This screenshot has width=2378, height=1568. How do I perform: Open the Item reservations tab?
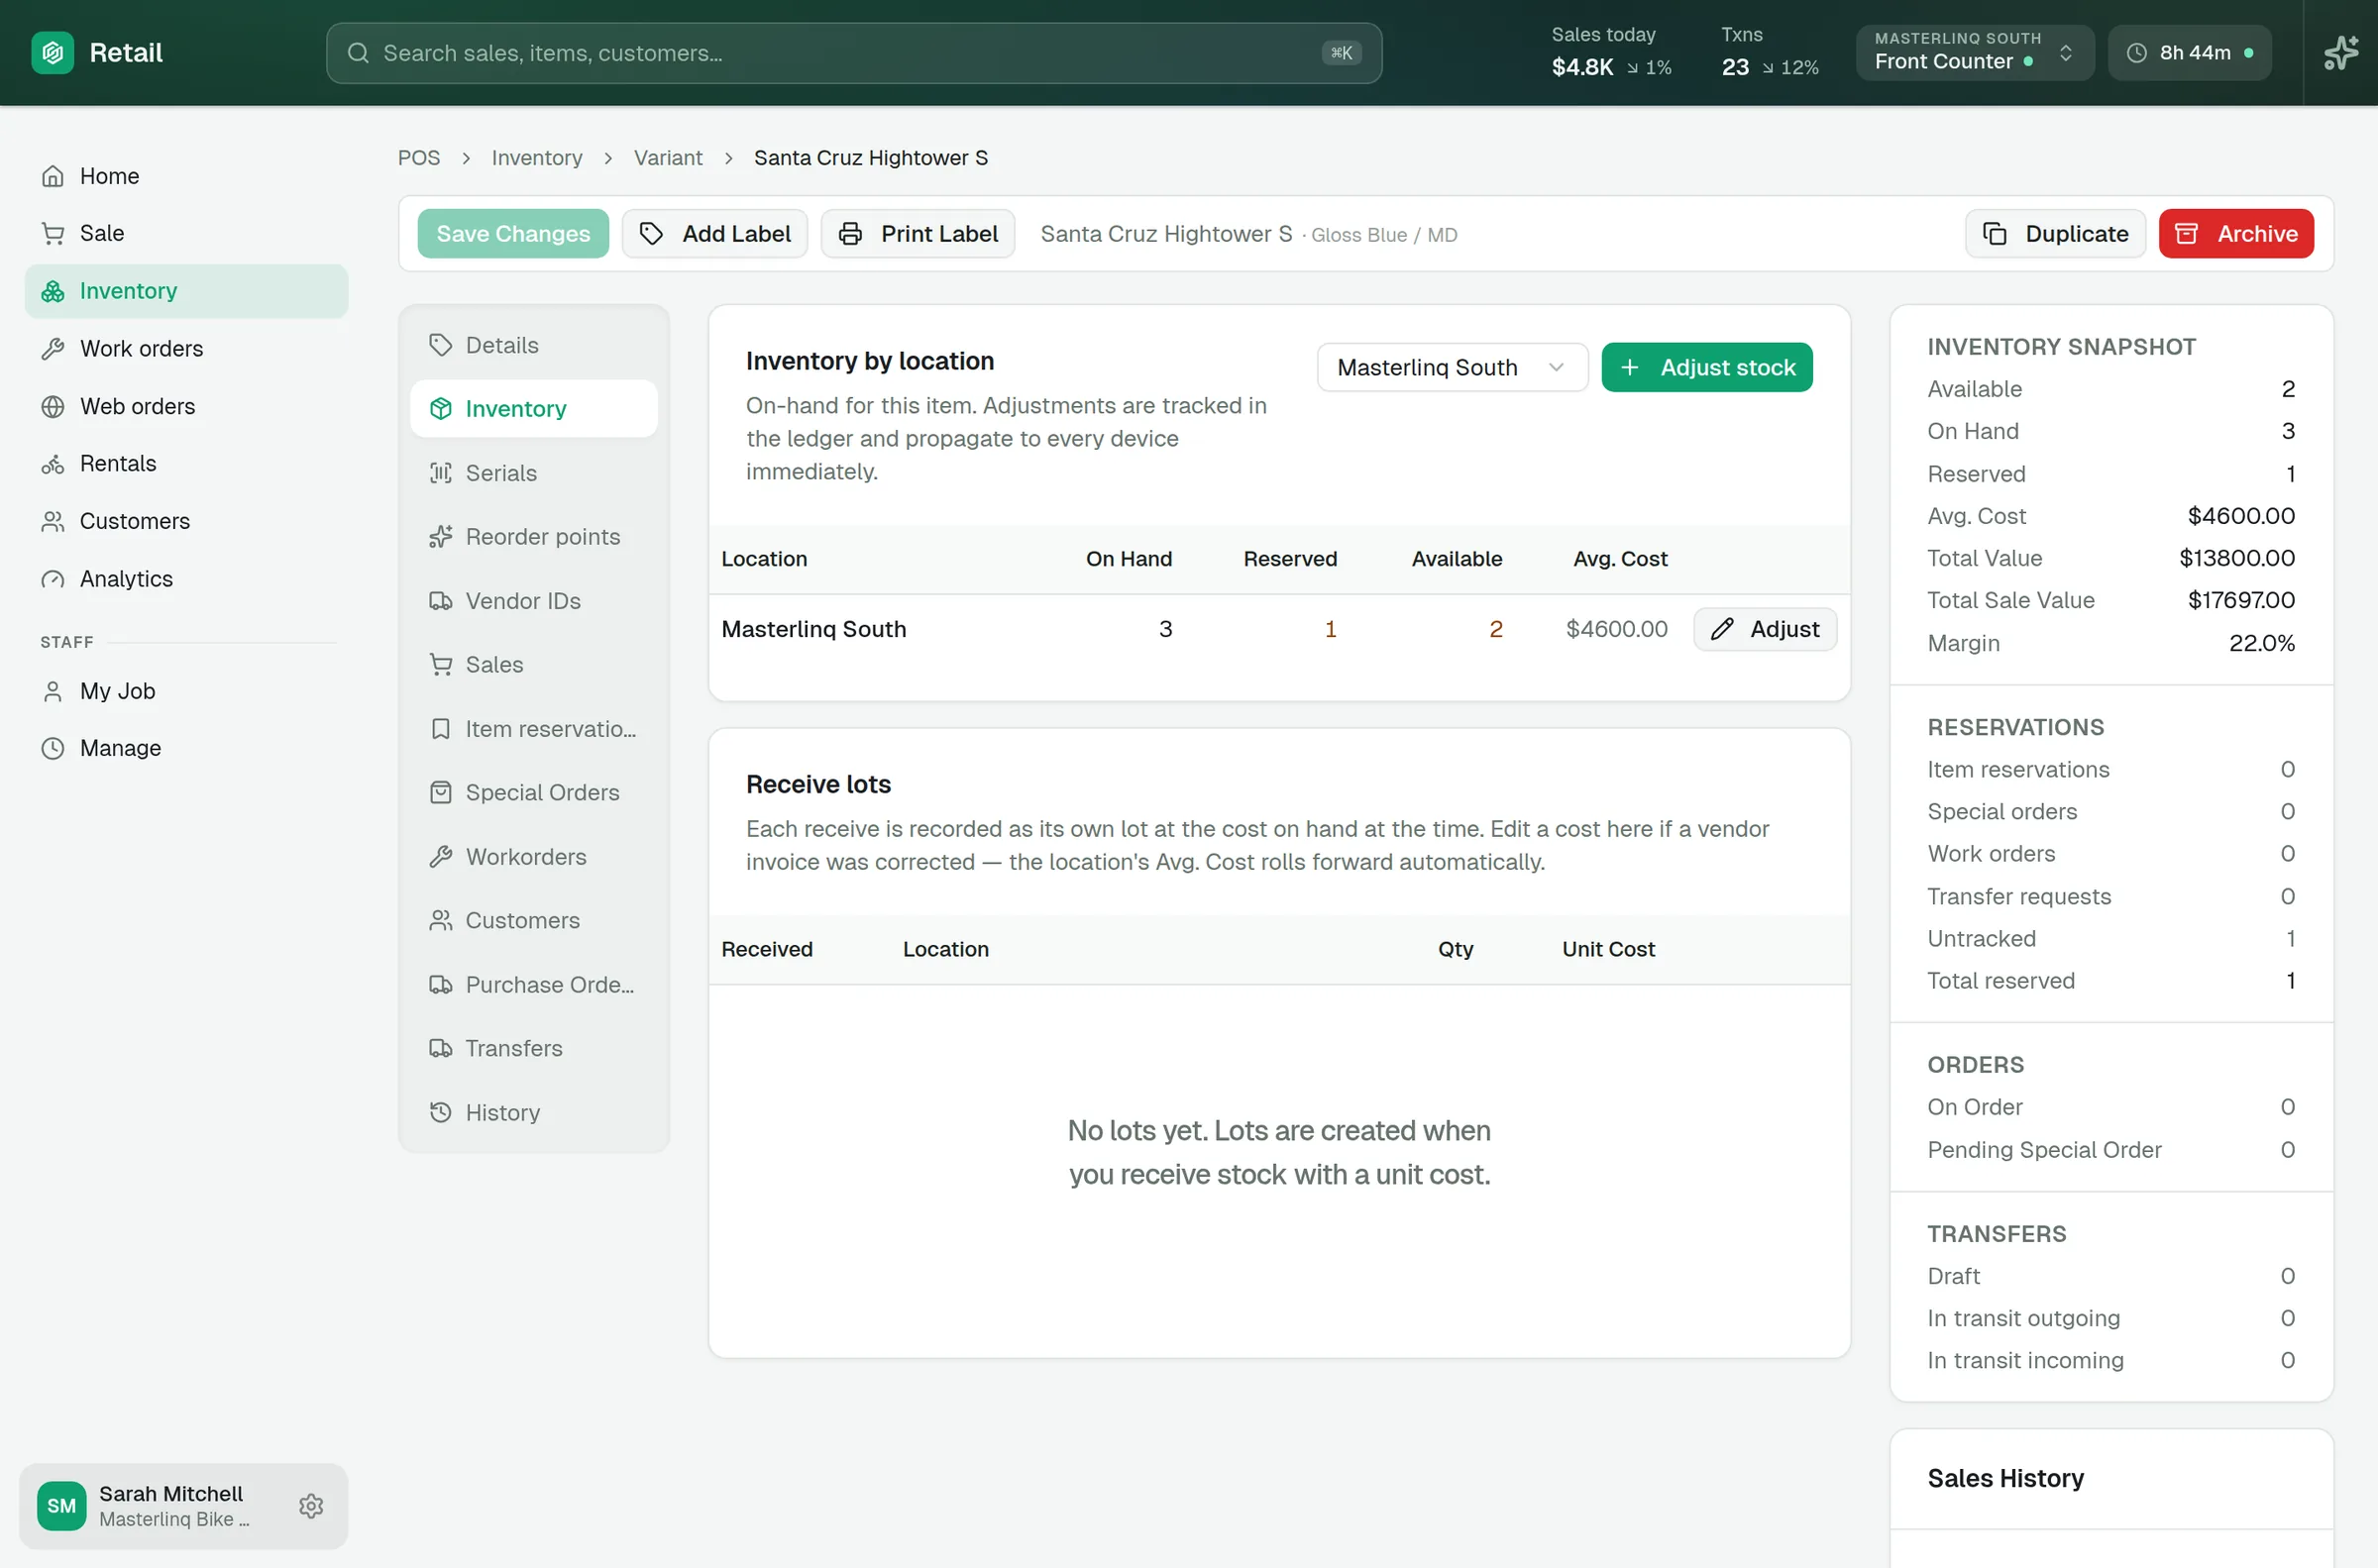tap(533, 729)
